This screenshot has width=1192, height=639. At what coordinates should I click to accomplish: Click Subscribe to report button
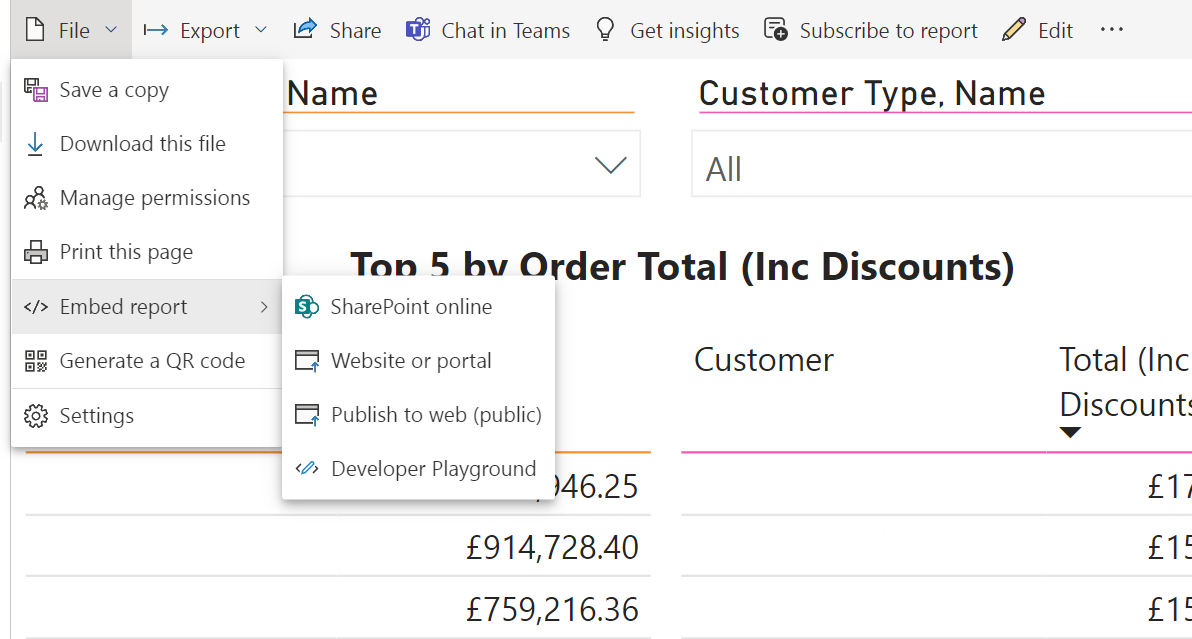click(x=871, y=30)
